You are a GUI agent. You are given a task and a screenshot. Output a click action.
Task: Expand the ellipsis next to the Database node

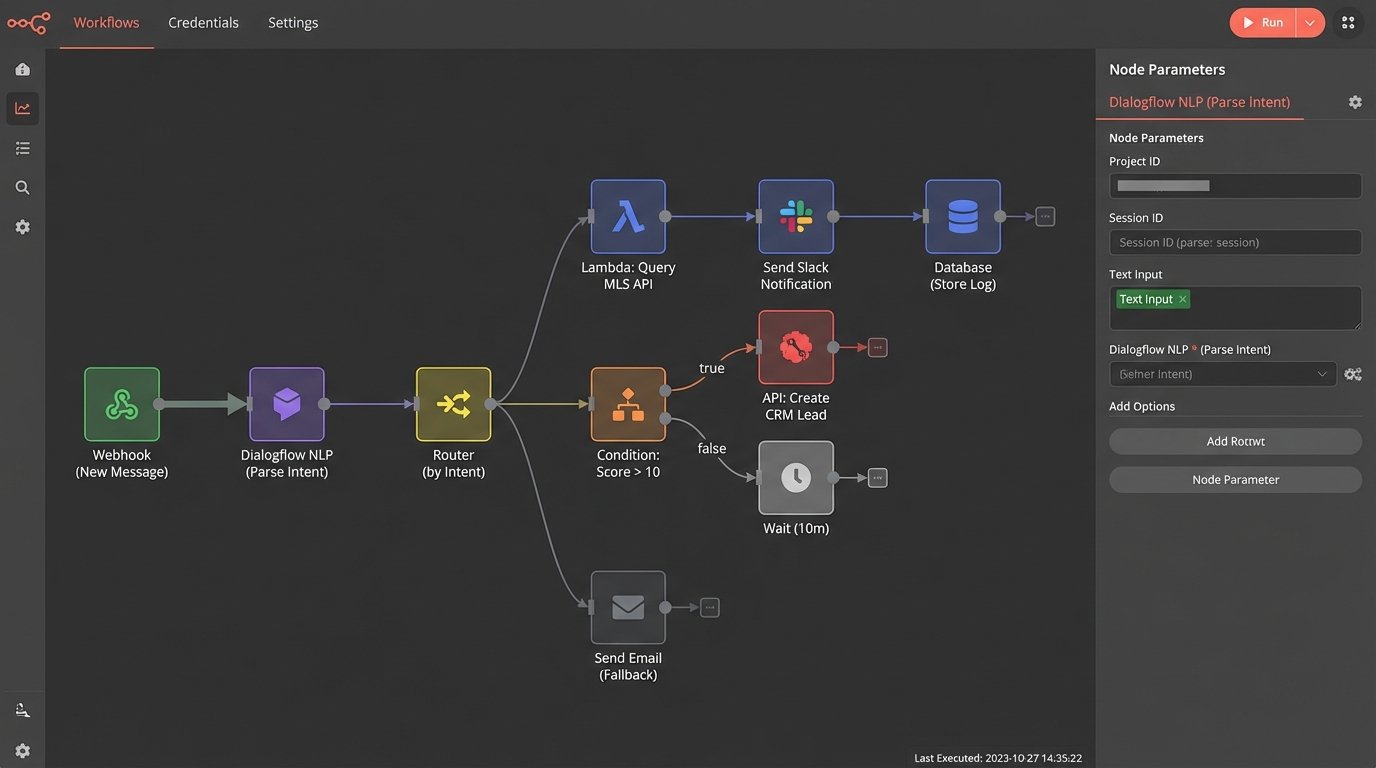[x=1045, y=216]
